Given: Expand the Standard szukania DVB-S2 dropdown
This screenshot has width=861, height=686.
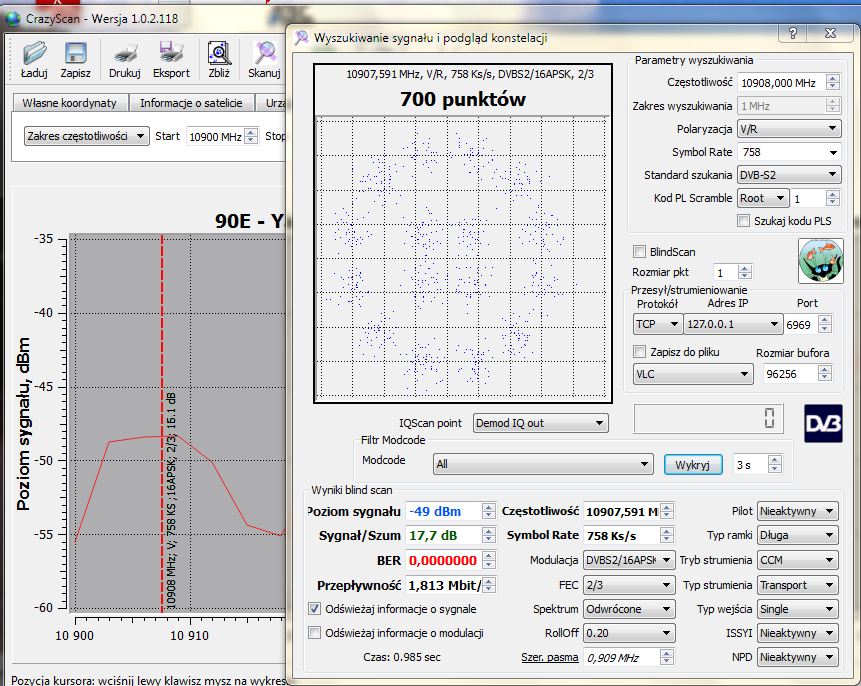Looking at the screenshot, I should tap(789, 175).
